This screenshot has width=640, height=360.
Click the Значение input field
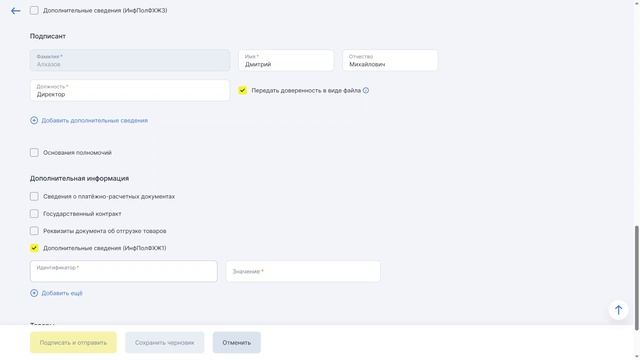tap(303, 271)
